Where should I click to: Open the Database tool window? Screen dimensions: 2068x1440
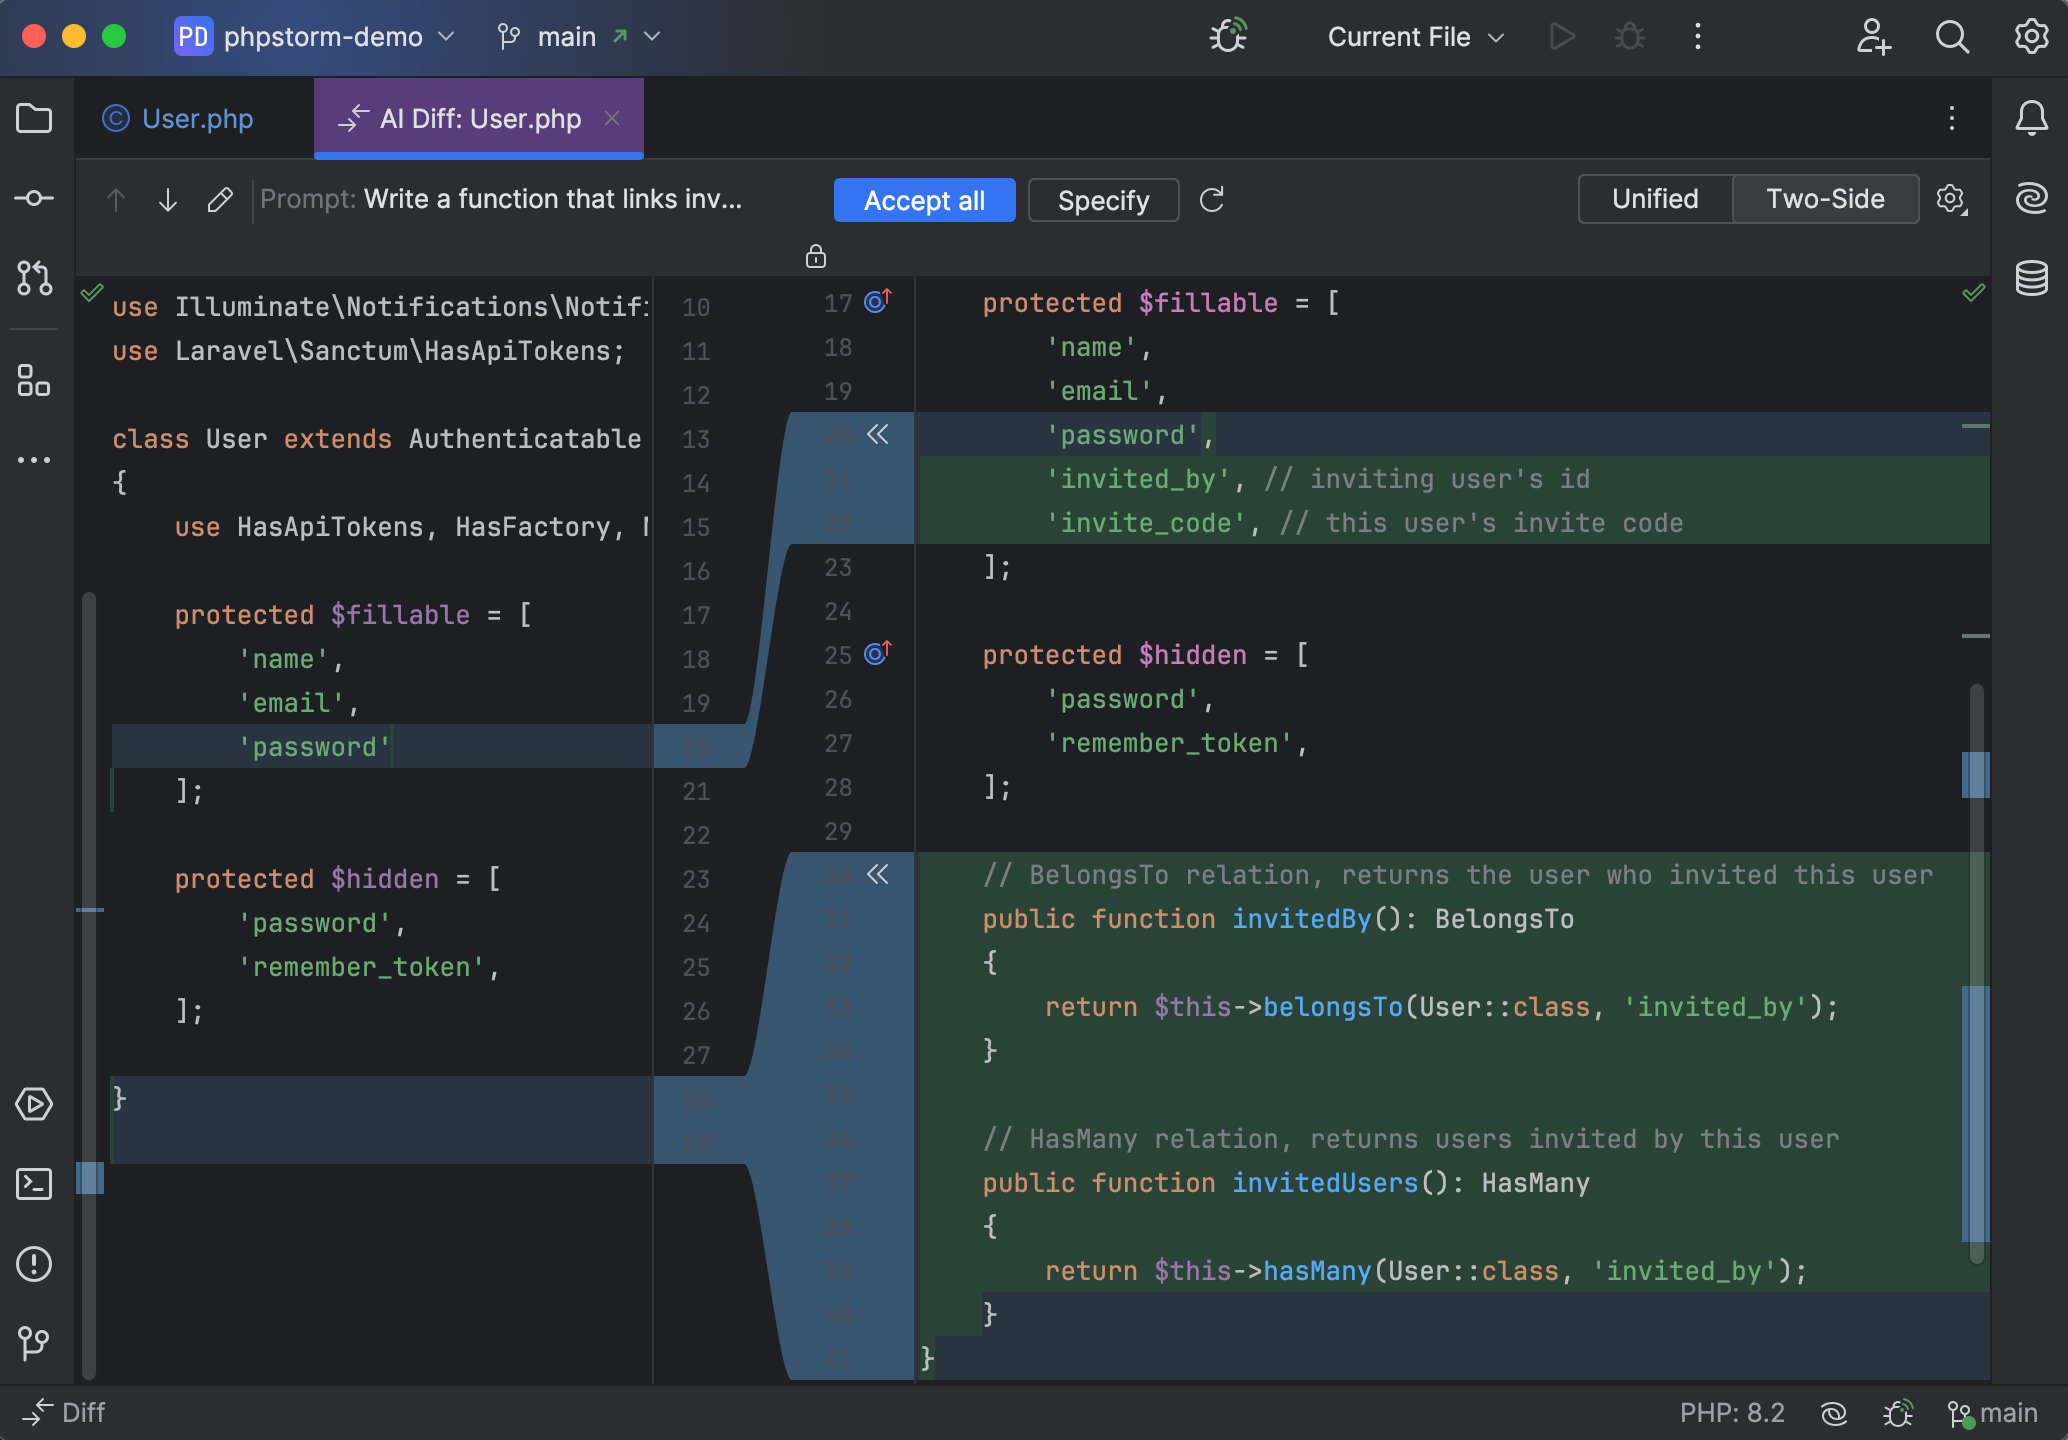2031,278
